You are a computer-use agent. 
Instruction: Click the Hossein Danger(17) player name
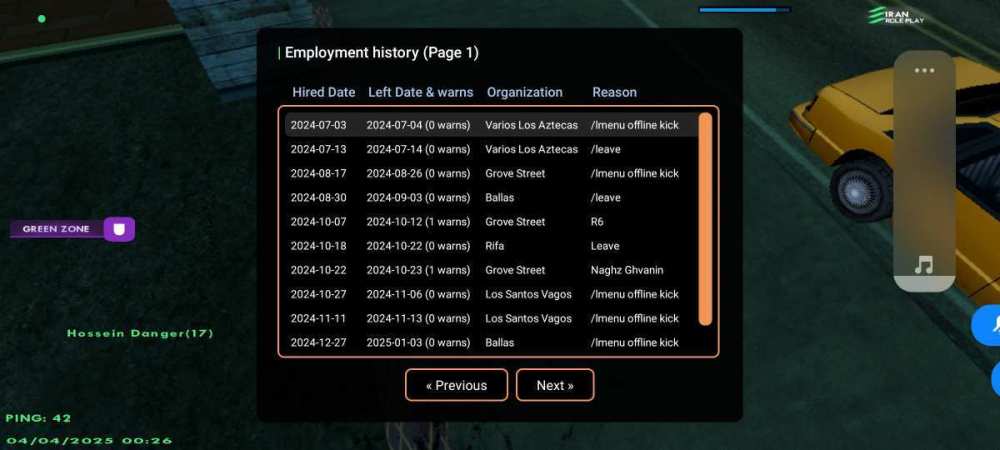coord(140,333)
